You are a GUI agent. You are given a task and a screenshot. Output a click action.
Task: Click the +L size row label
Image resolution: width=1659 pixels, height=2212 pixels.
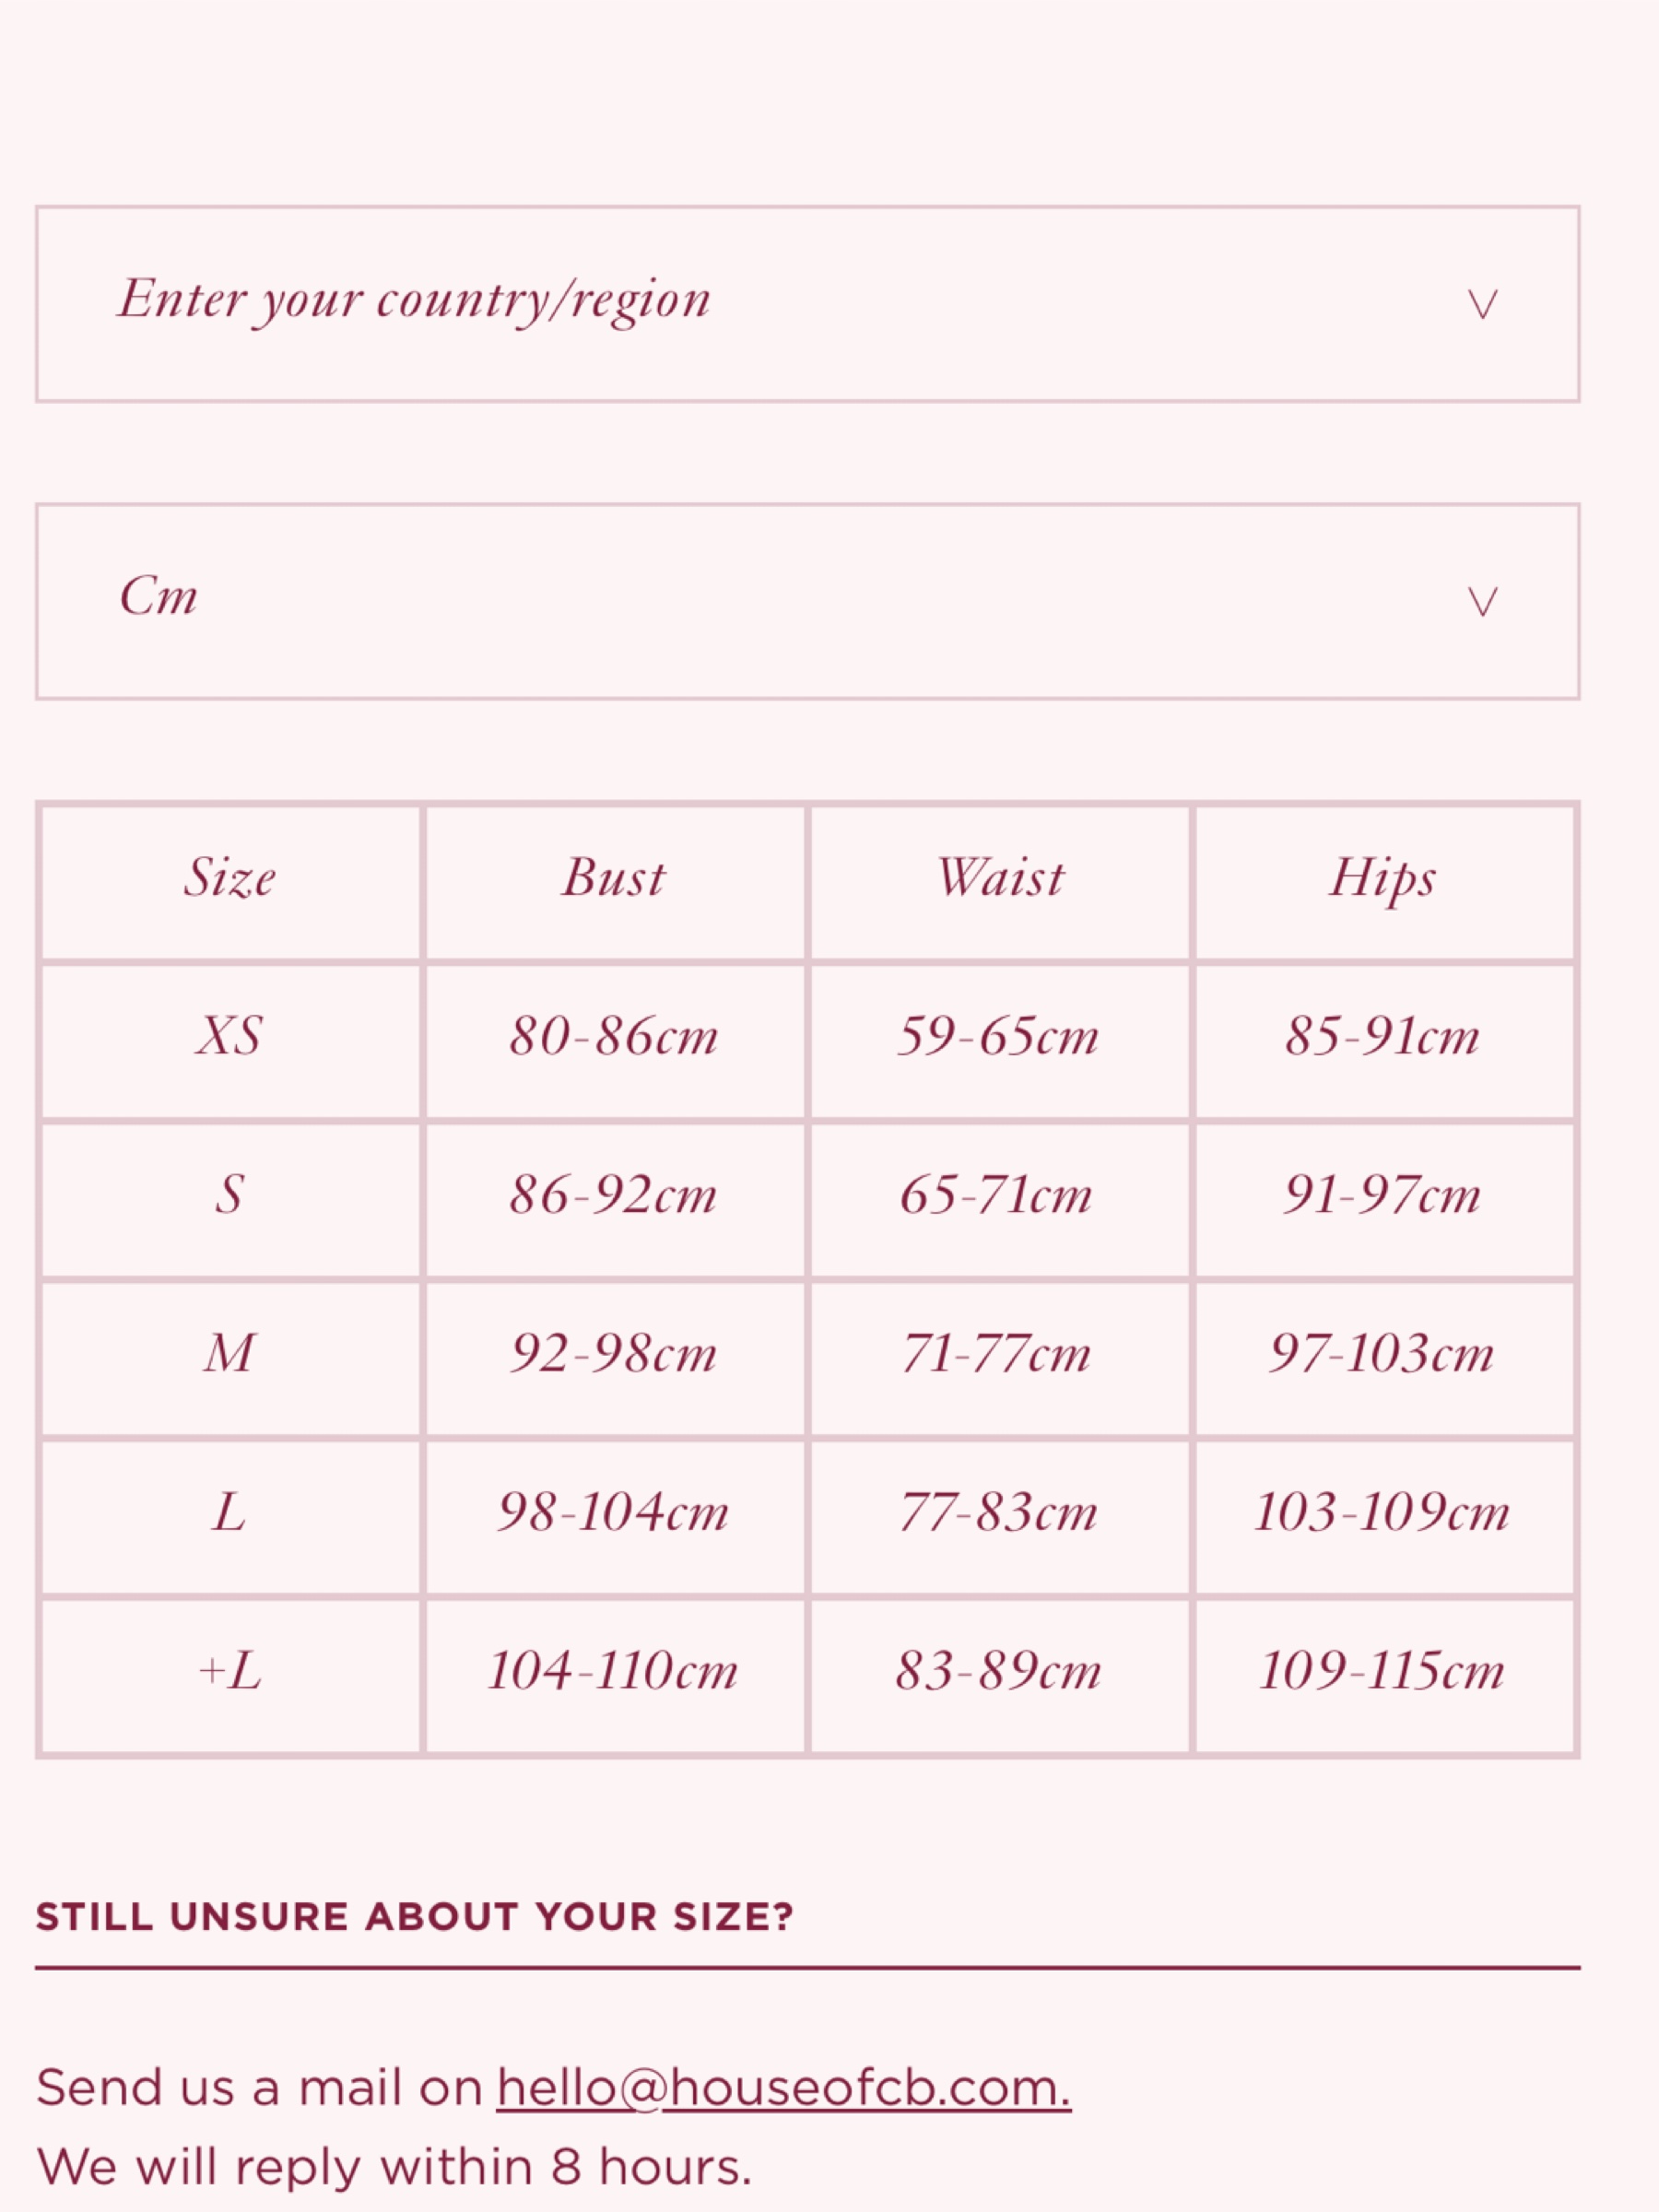(230, 1673)
